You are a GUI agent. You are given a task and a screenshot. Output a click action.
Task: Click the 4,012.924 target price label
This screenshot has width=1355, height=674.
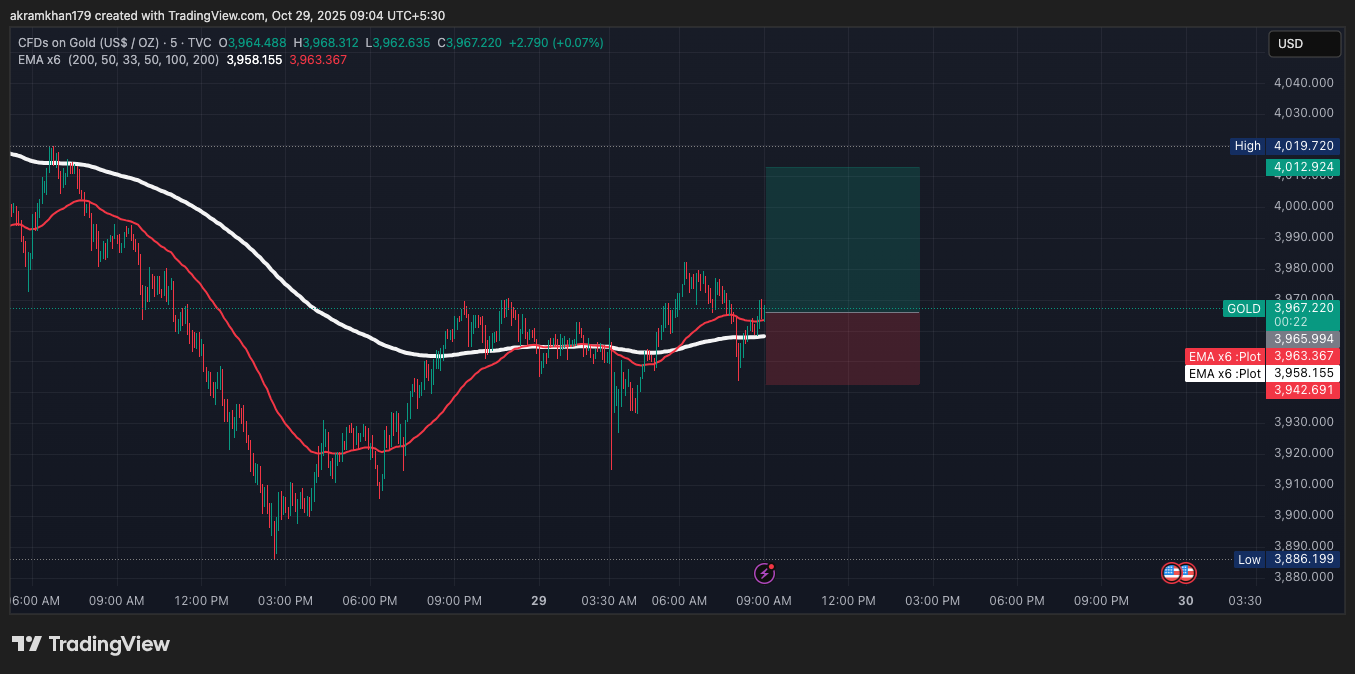coord(1302,167)
